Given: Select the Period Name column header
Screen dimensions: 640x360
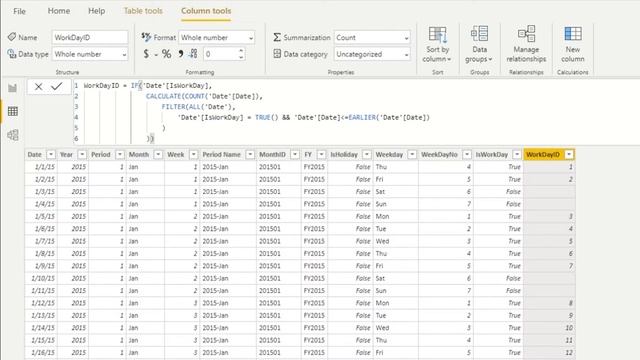Looking at the screenshot, I should (x=228, y=154).
